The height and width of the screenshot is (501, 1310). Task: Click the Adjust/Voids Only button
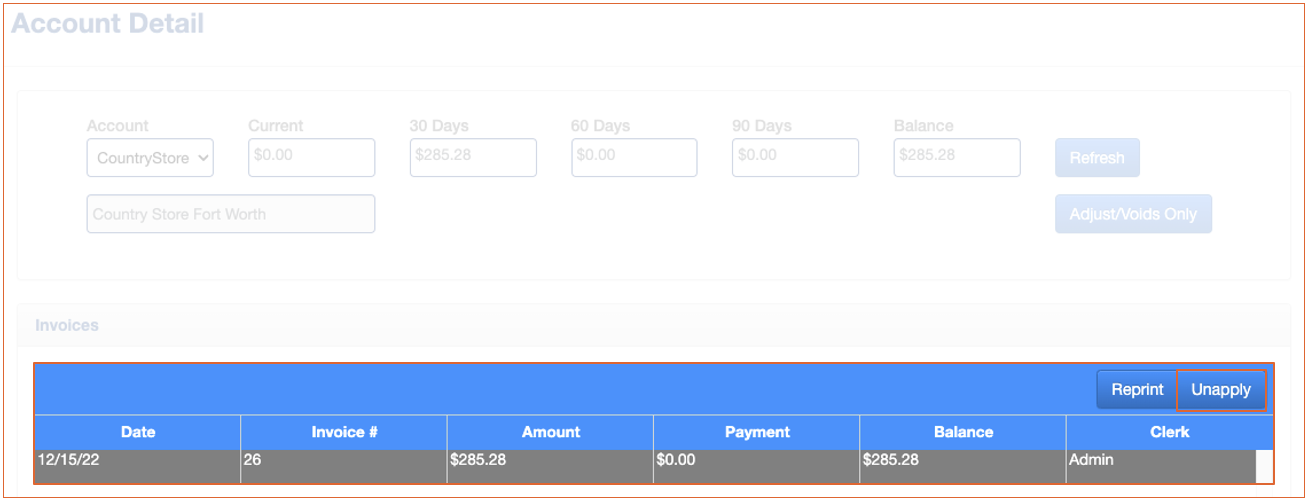point(1133,214)
